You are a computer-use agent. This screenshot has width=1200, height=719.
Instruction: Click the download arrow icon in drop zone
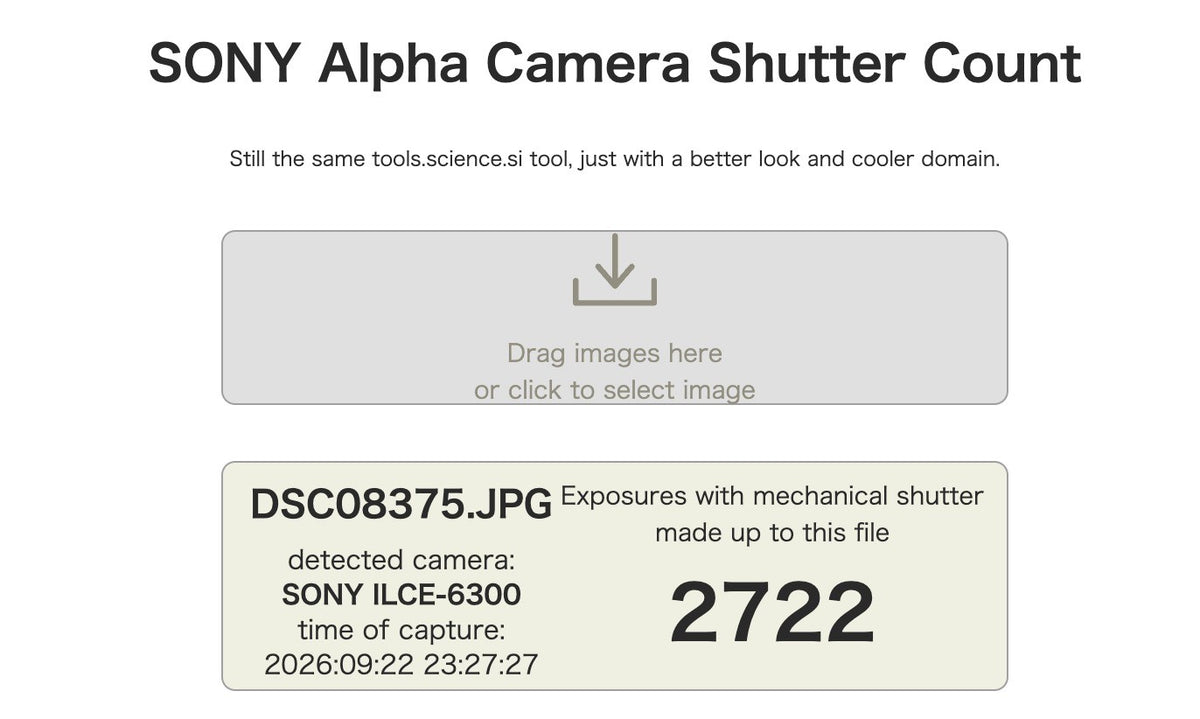[x=614, y=270]
